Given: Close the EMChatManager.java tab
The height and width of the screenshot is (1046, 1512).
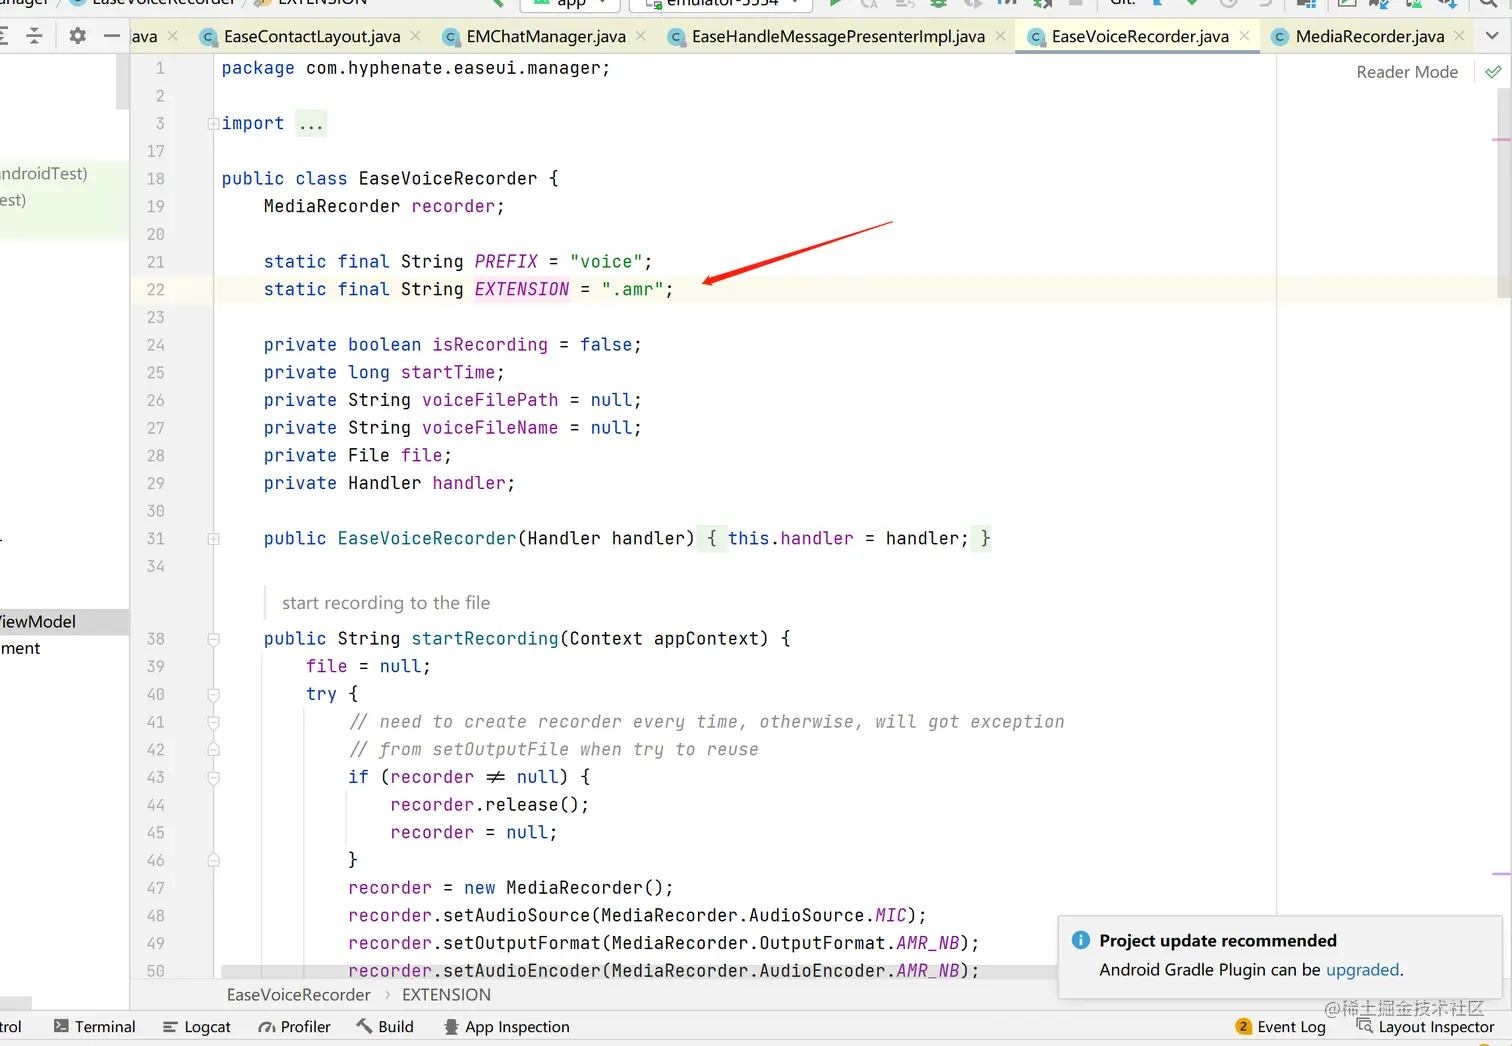Looking at the screenshot, I should coord(640,36).
